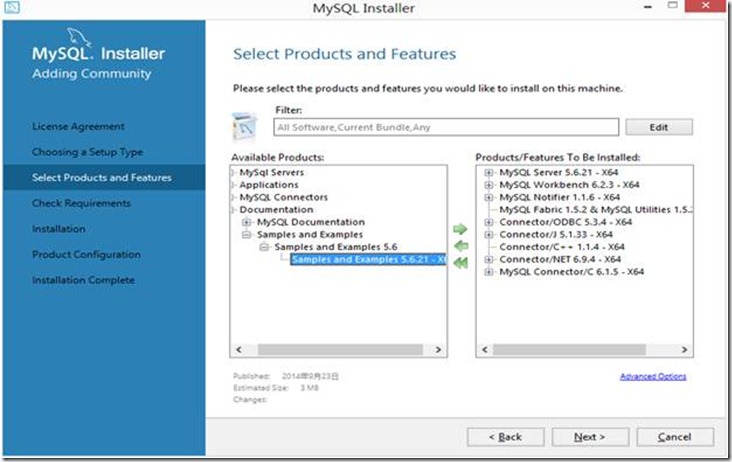Click the Filter text field
This screenshot has width=732, height=462.
click(x=446, y=127)
